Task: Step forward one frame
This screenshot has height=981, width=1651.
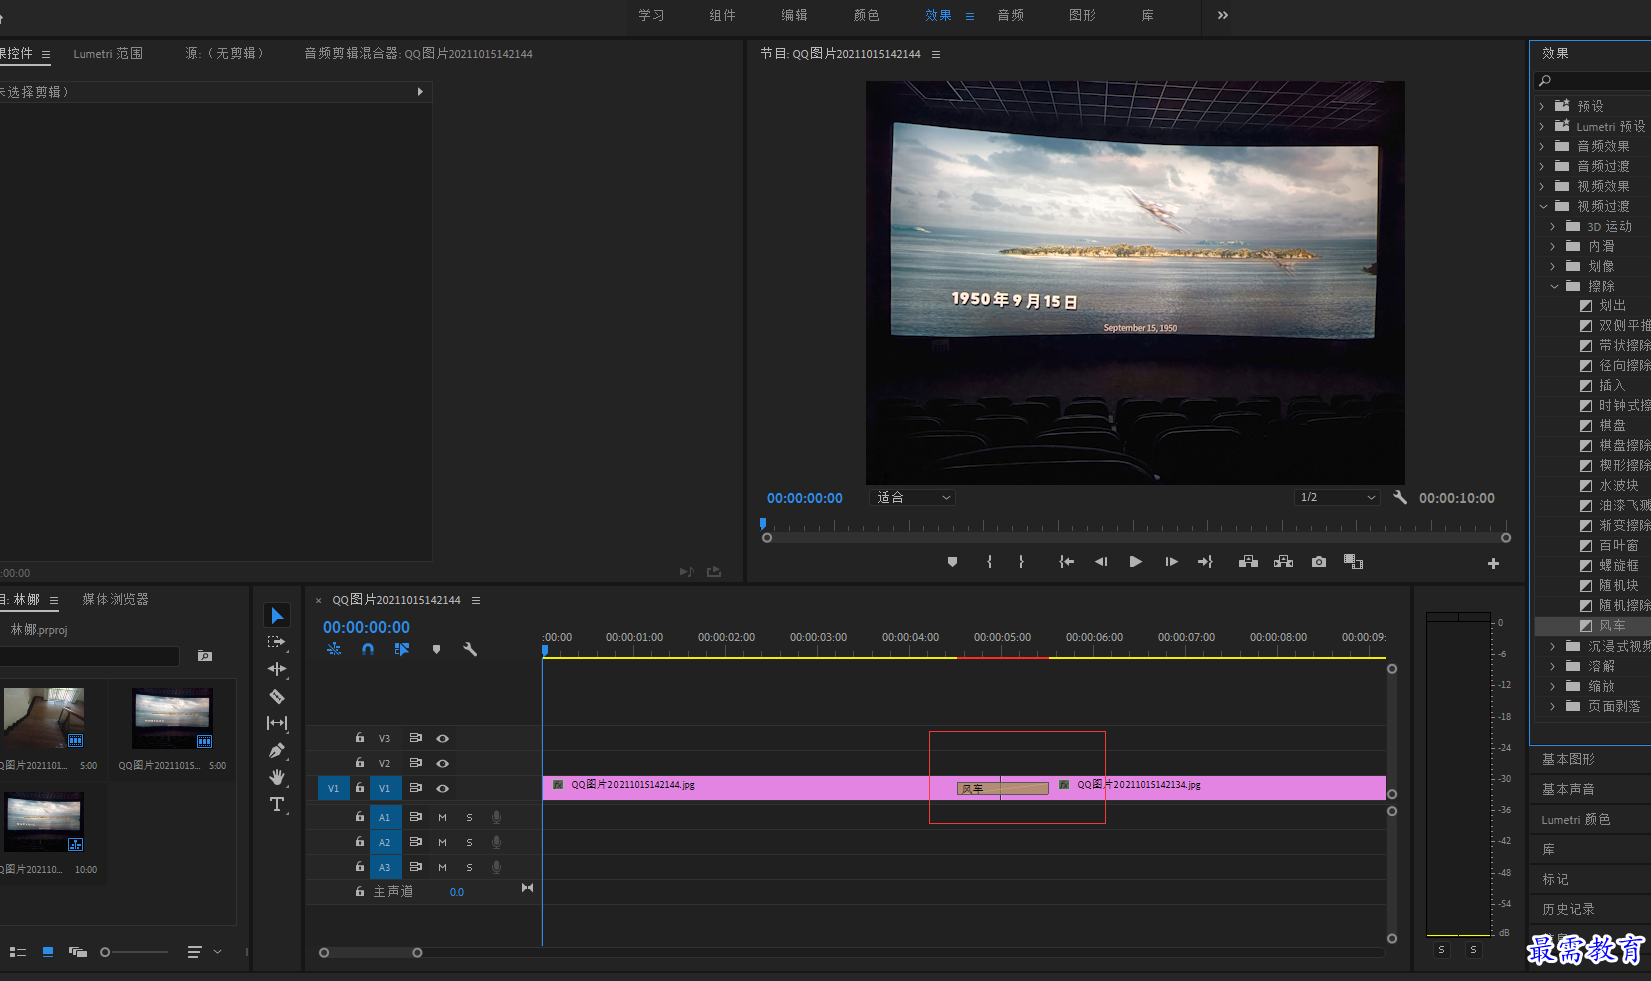Action: click(x=1171, y=562)
